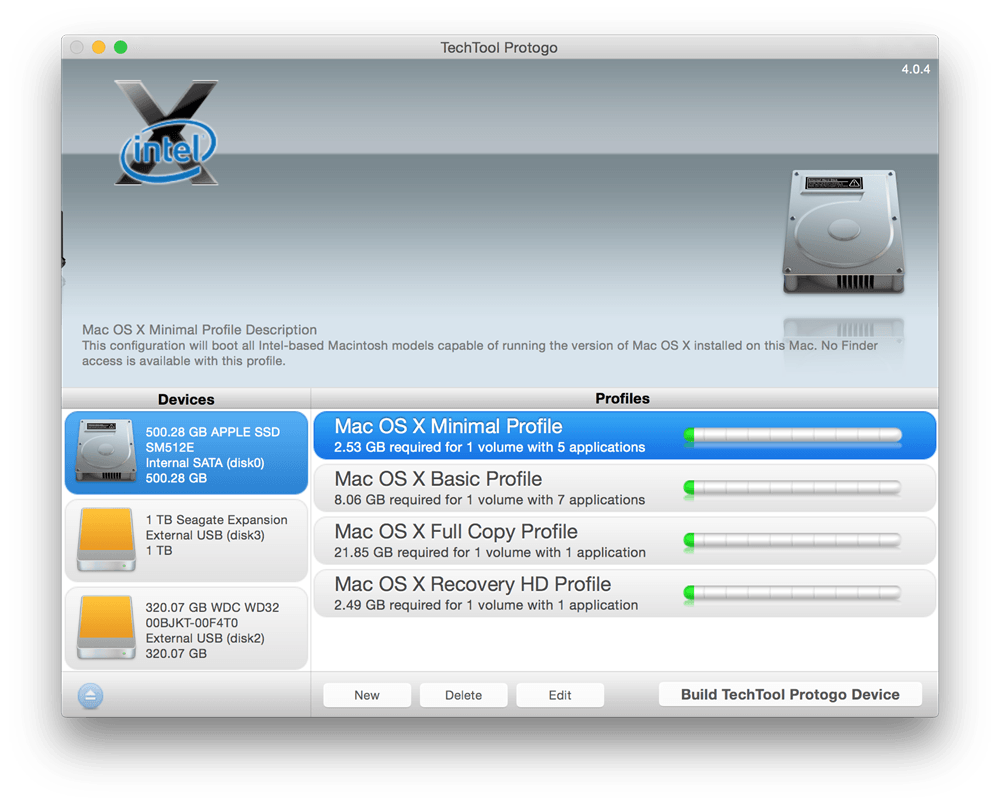This screenshot has height=804, width=1000.
Task: Click Build TechTool Protogo Device
Action: click(790, 694)
